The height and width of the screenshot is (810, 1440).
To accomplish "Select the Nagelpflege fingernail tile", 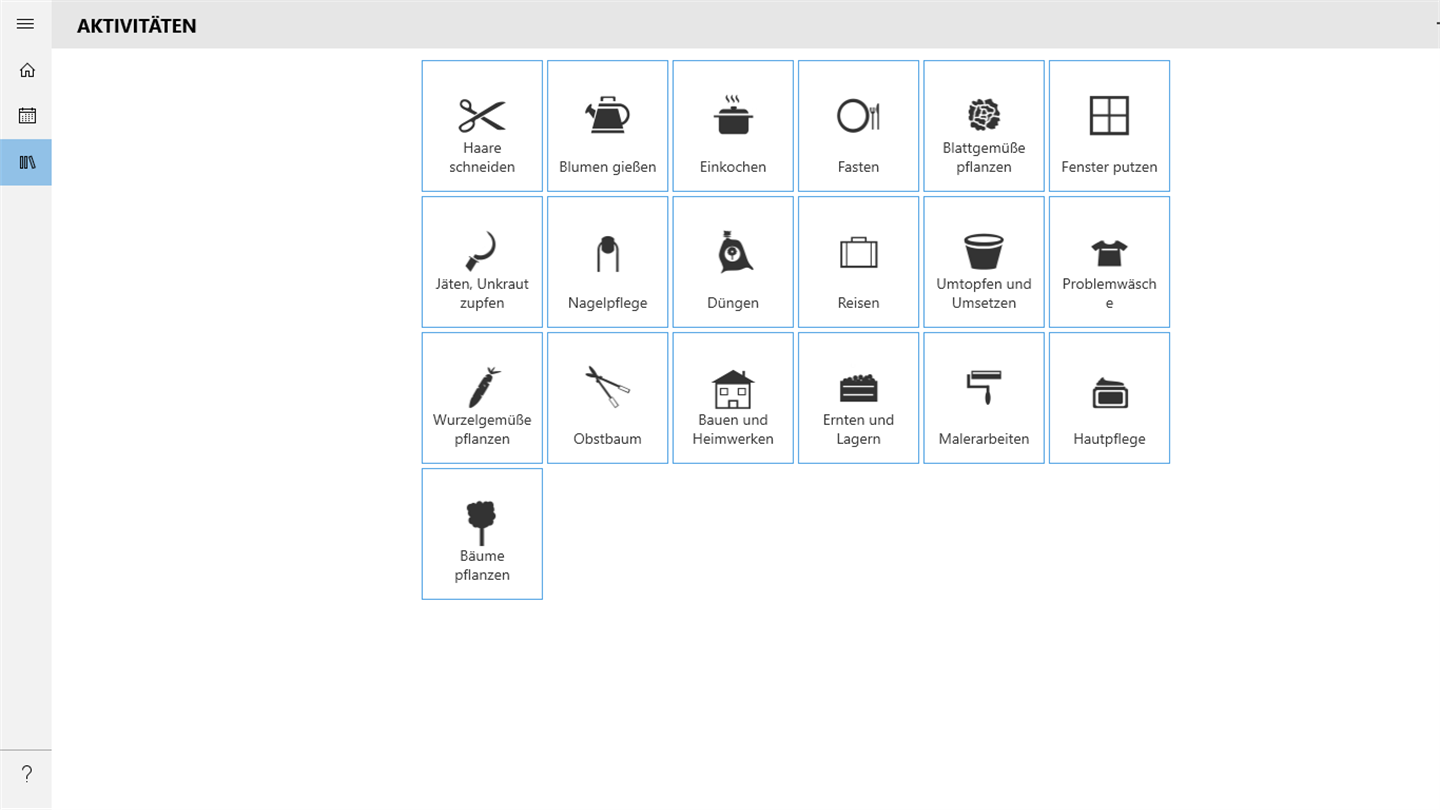I will tap(608, 262).
